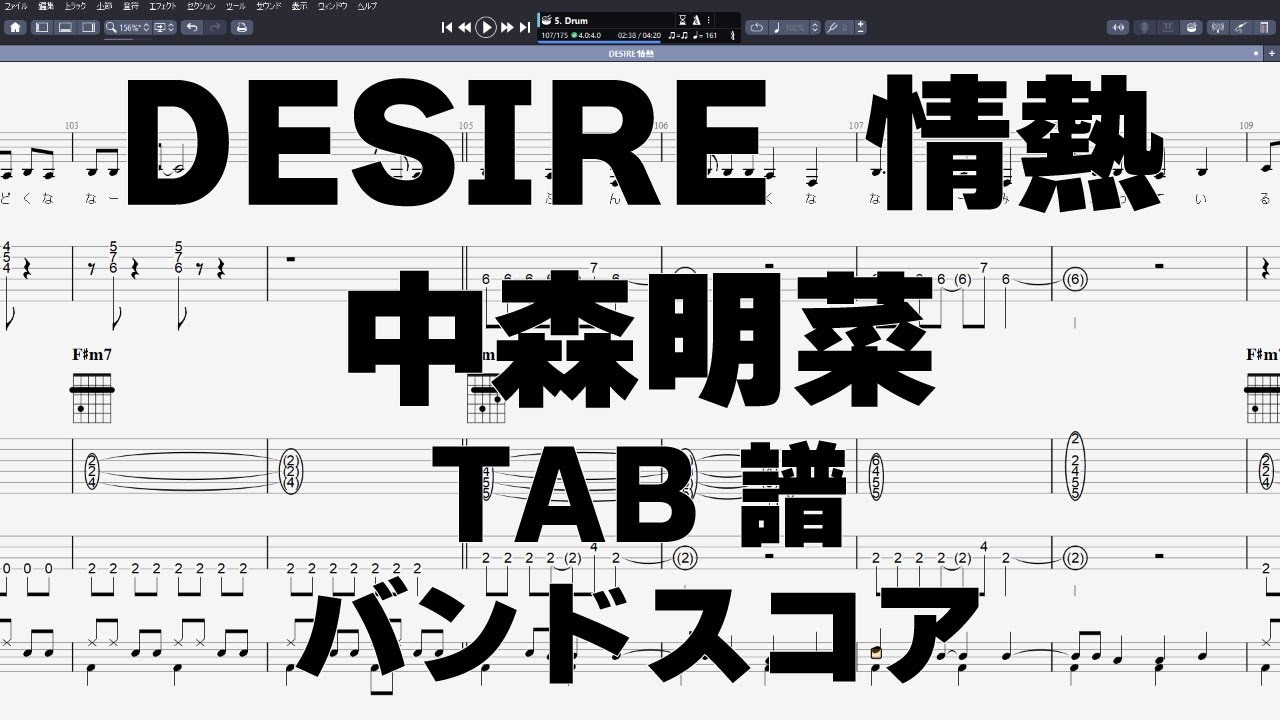Click the unsaved dot on document tab
Image resolution: width=1280 pixels, height=720 pixels.
pos(1258,53)
